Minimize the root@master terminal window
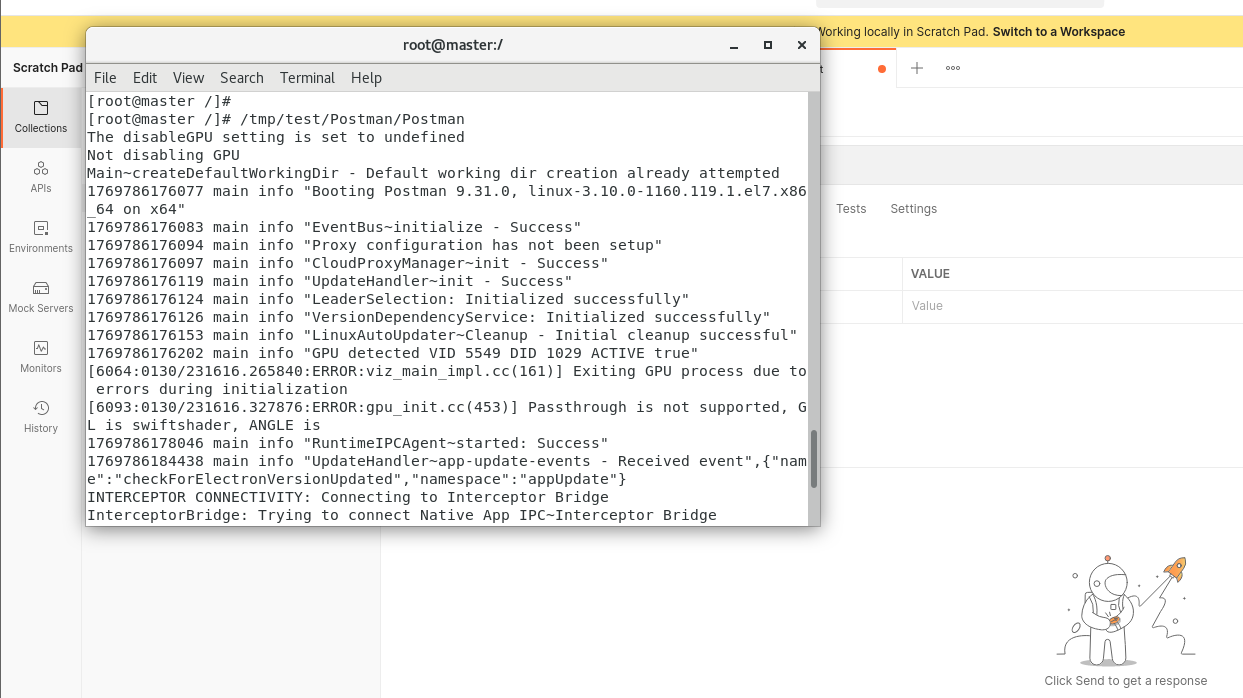 click(735, 45)
